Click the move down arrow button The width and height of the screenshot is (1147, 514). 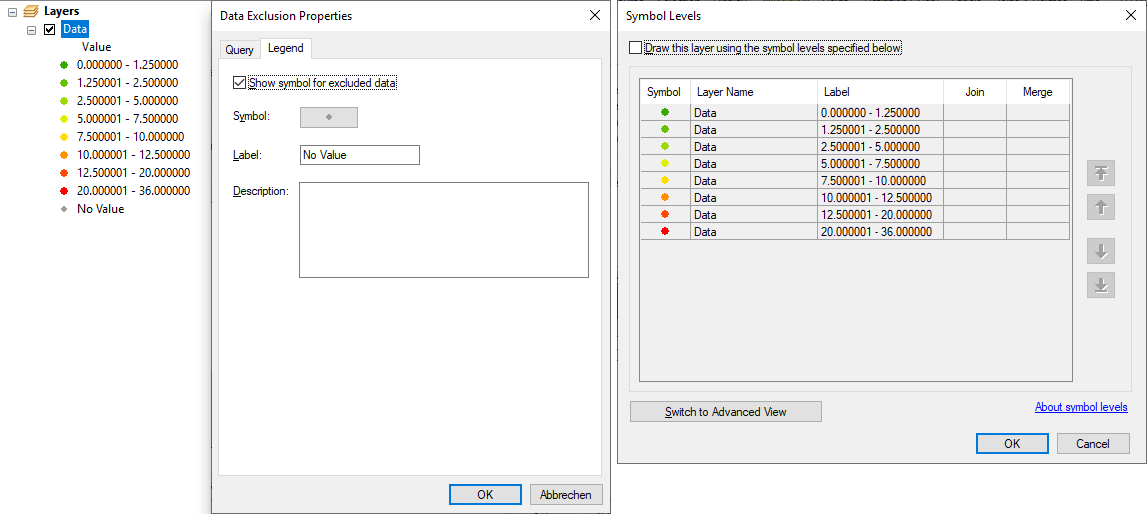[x=1100, y=251]
